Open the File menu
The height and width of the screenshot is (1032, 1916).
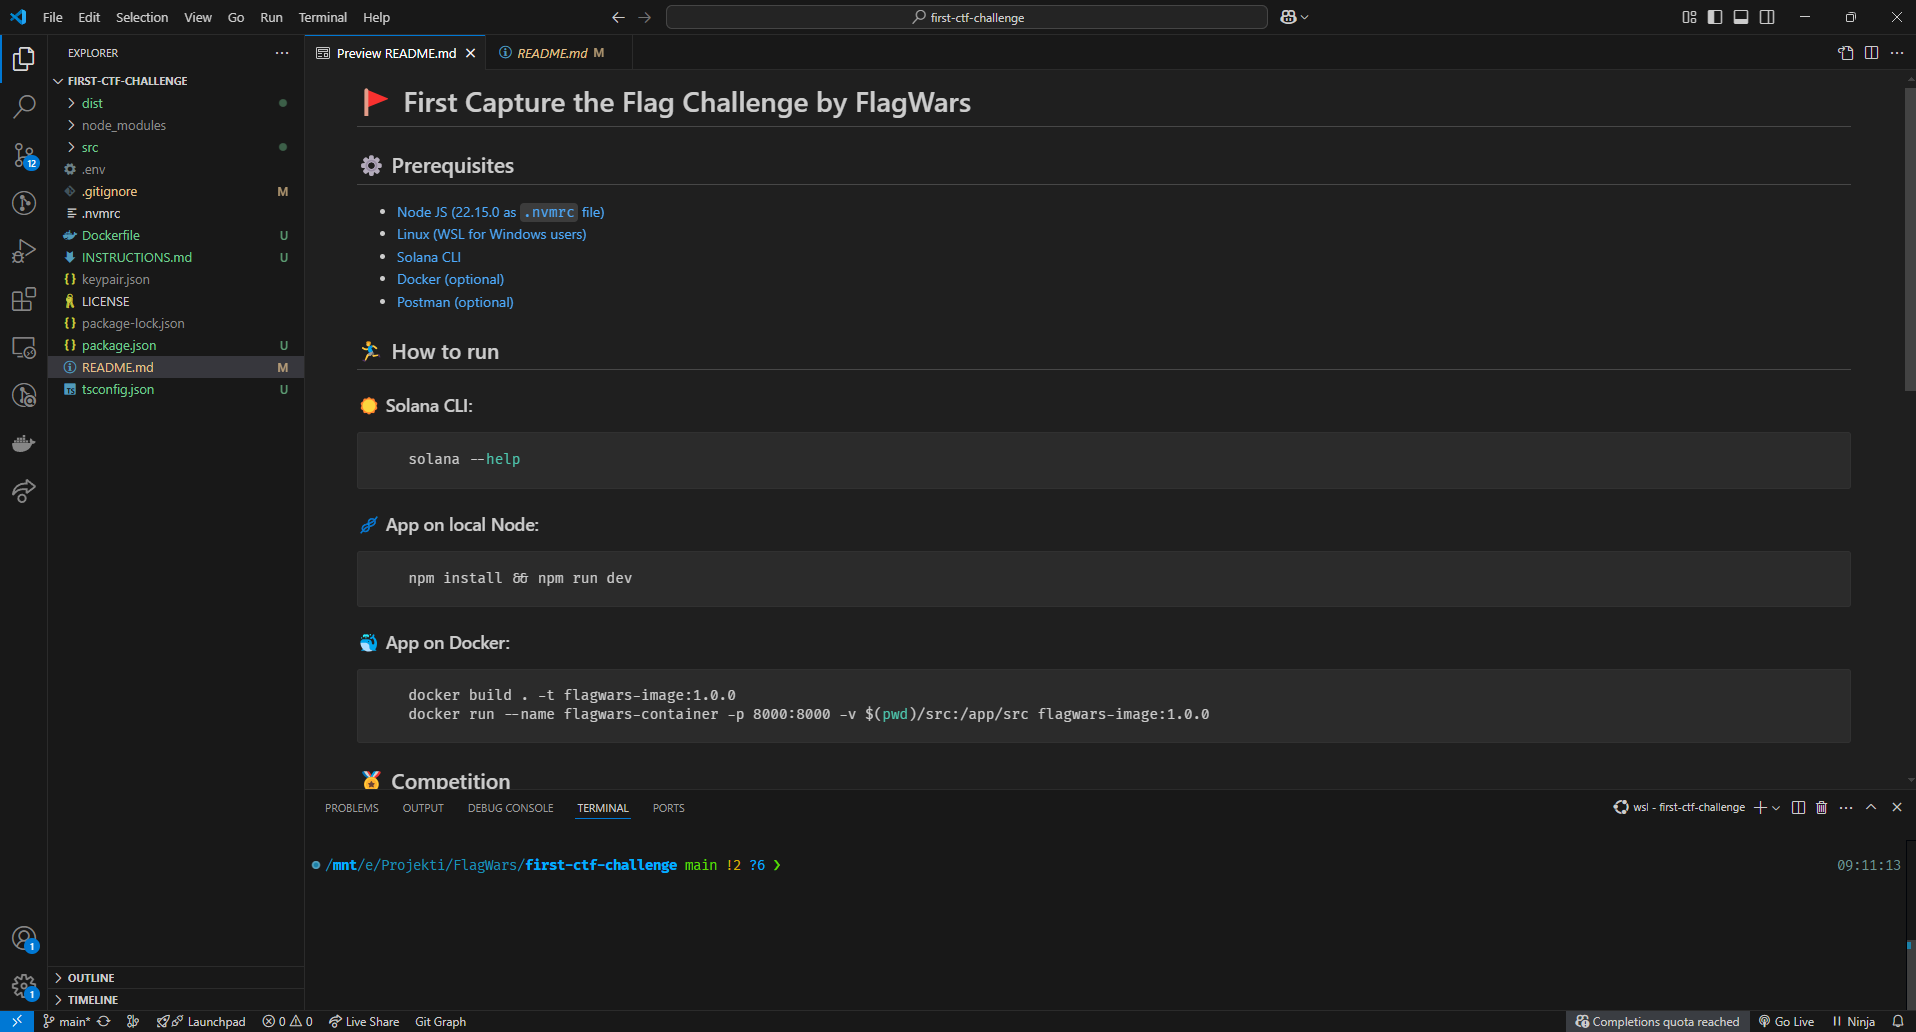coord(53,17)
